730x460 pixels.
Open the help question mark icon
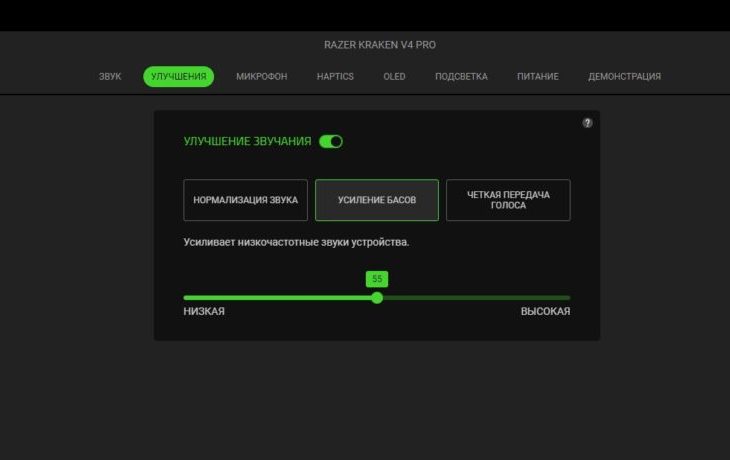587,123
